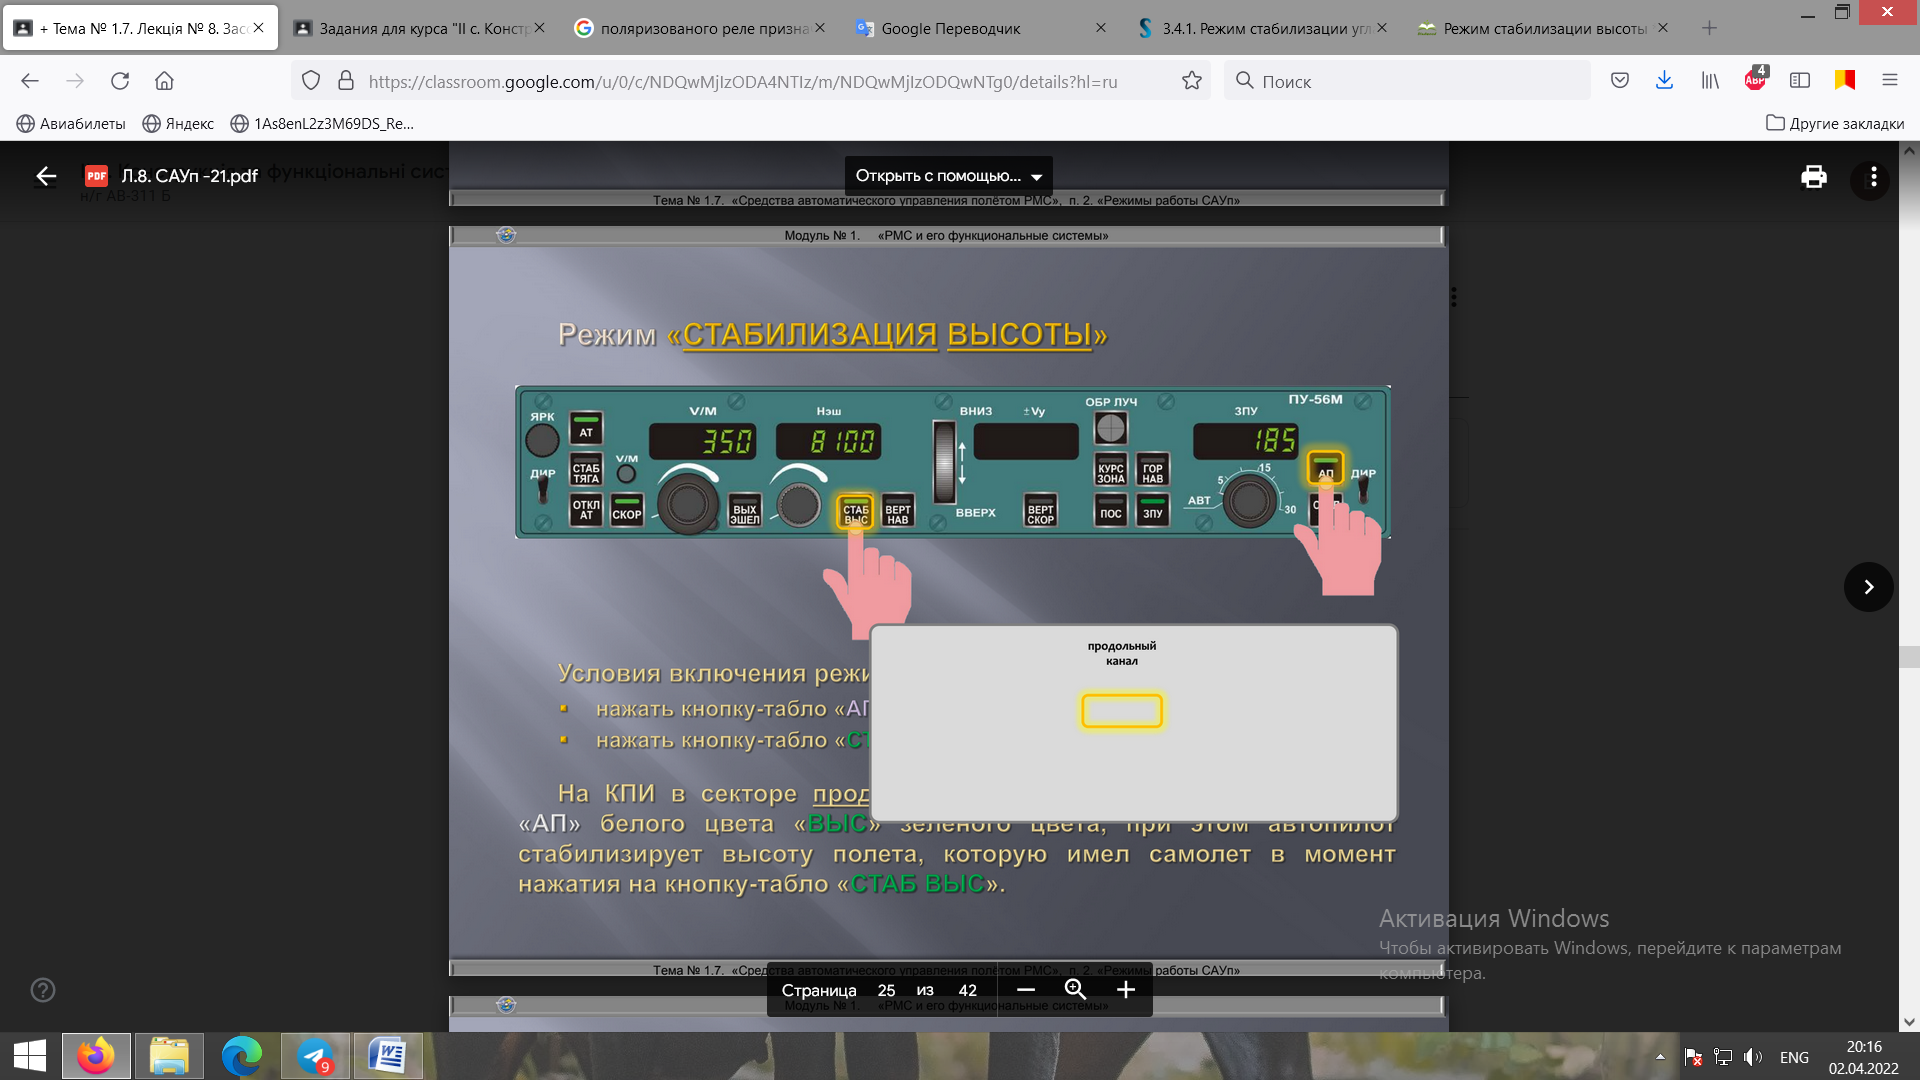Go back to the previous browser page
The height and width of the screenshot is (1080, 1920).
pos(30,81)
